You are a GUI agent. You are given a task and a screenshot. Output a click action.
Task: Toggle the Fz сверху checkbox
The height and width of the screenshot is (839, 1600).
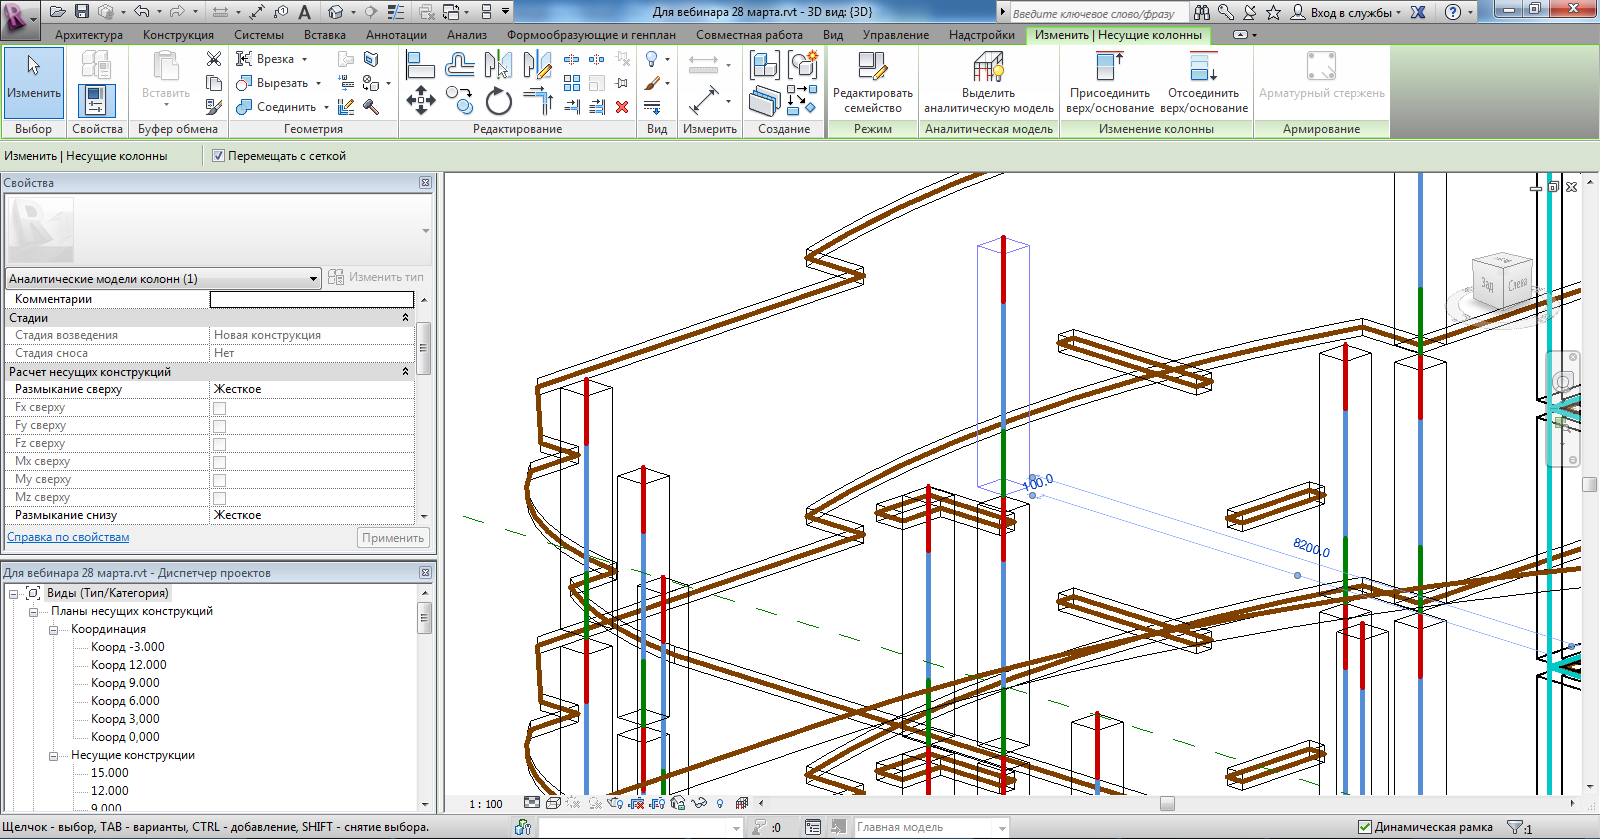[219, 444]
